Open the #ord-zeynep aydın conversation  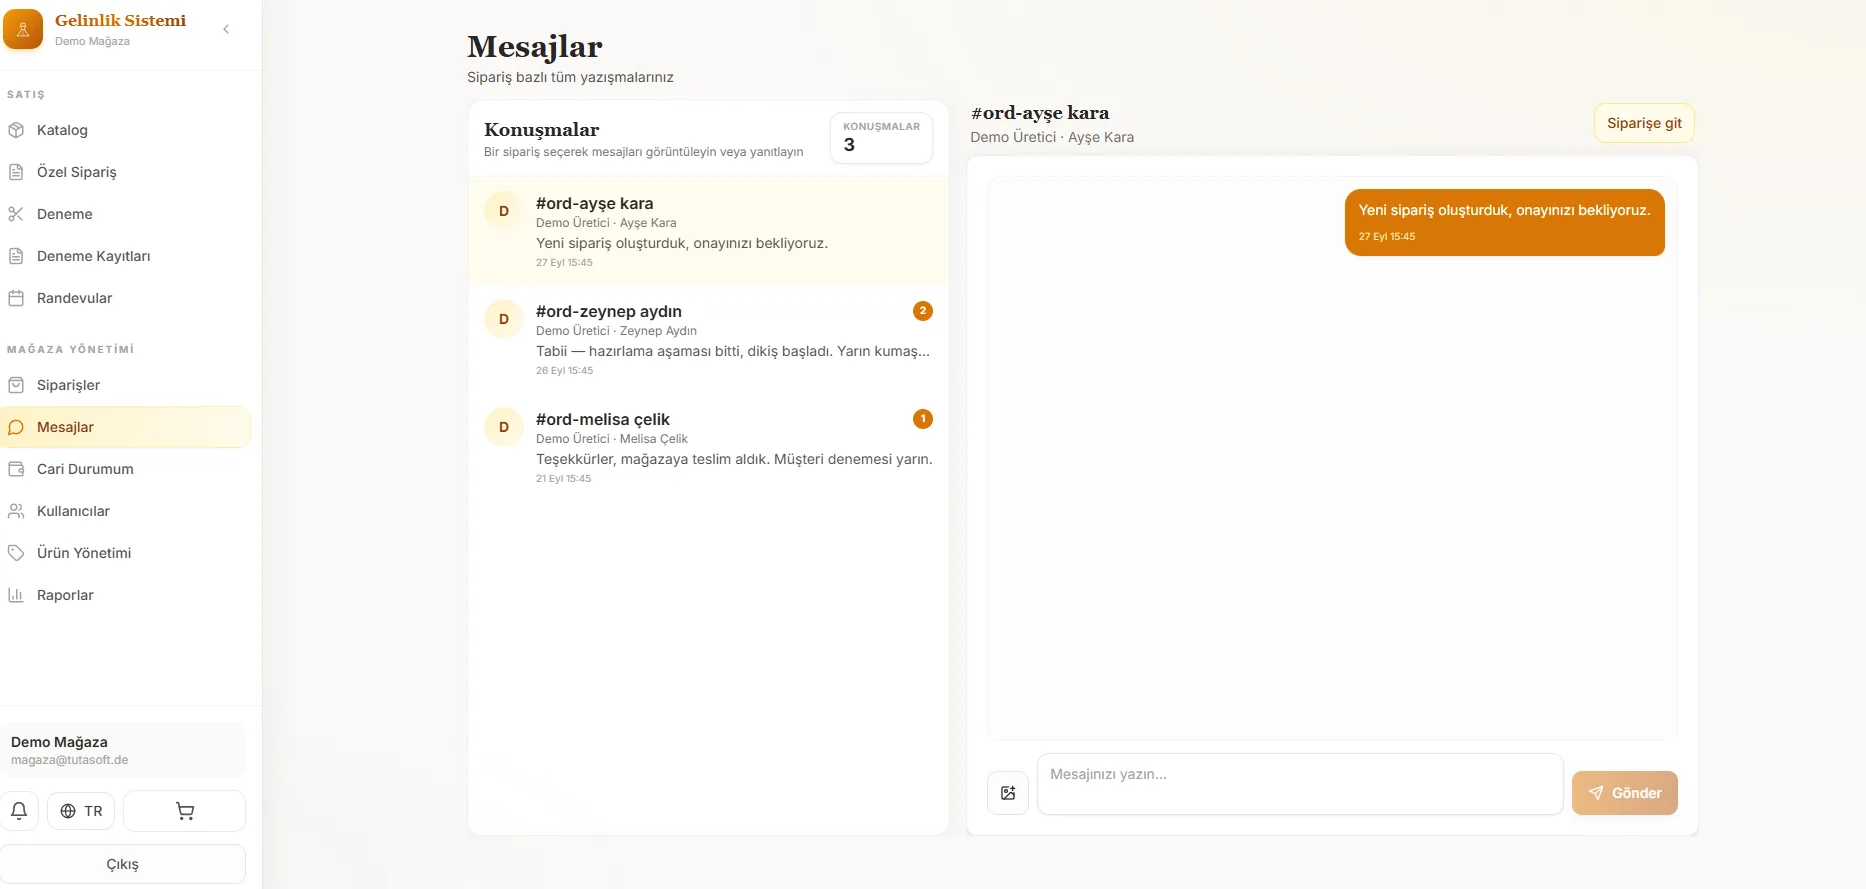coord(708,339)
